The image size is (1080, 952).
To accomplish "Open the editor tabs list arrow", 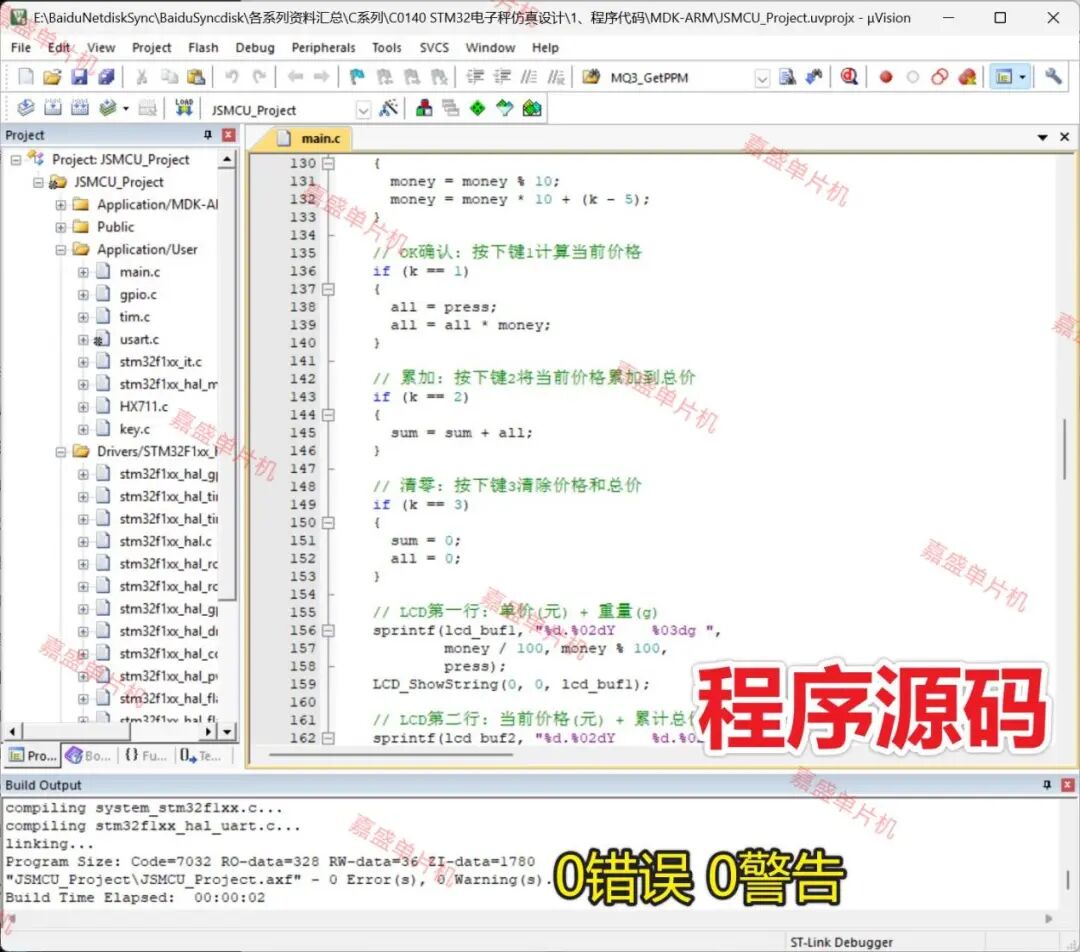I will 1043,138.
